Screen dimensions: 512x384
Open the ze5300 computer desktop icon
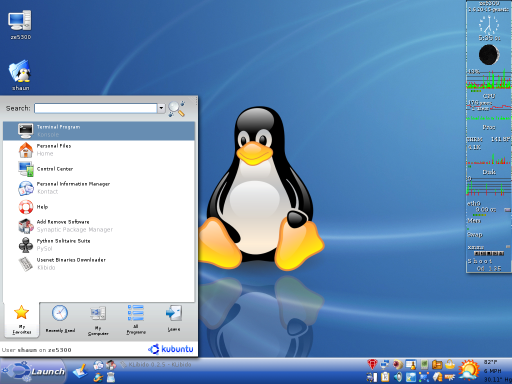[20, 25]
